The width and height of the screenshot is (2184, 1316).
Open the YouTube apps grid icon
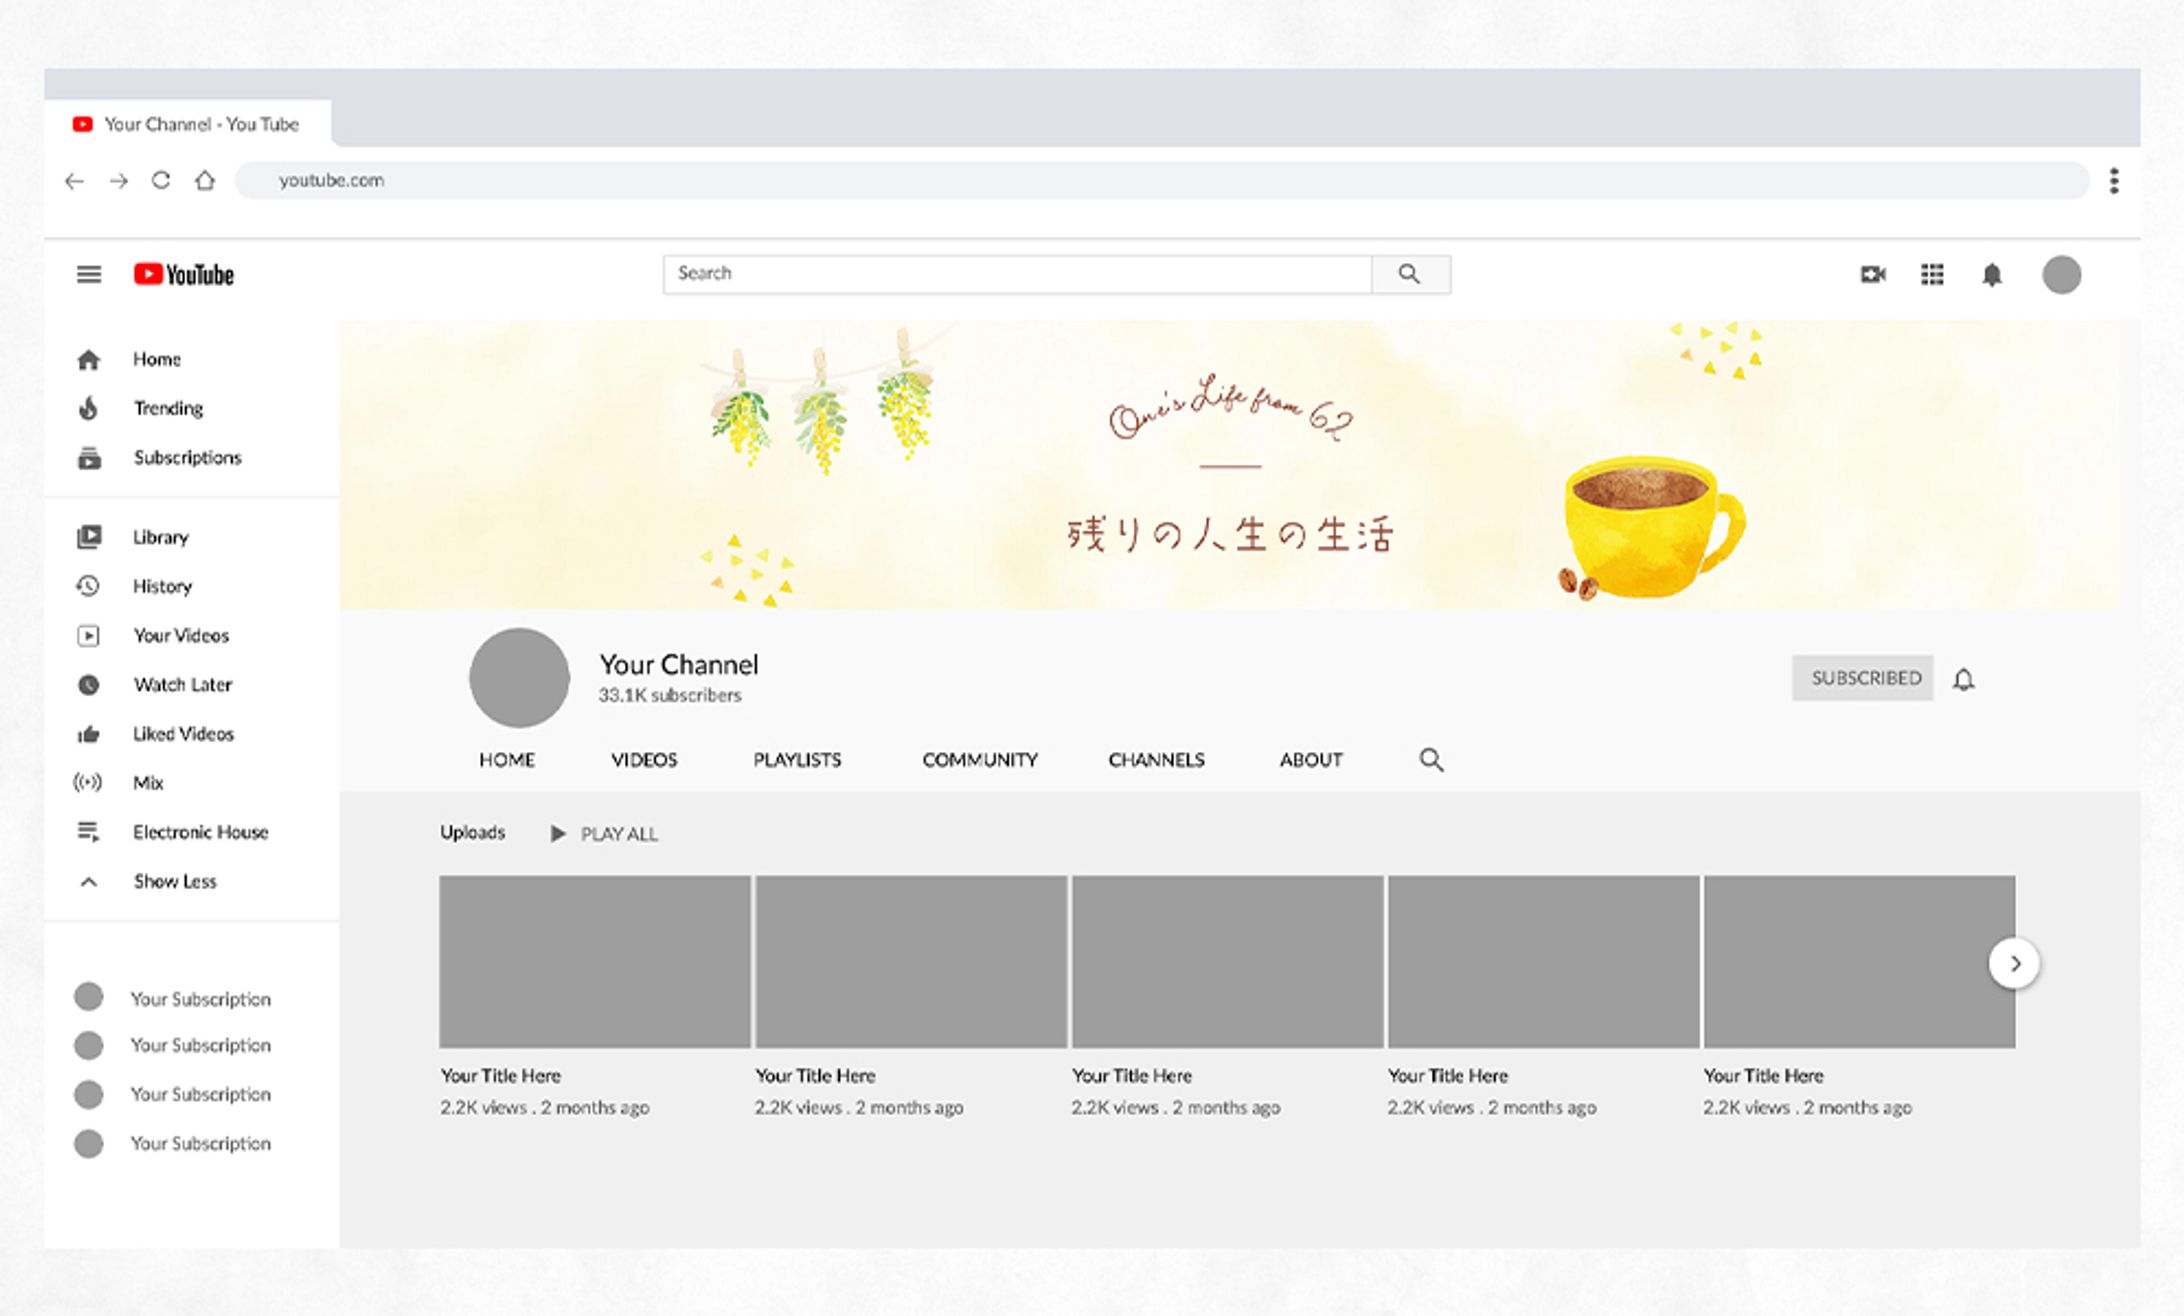1933,274
